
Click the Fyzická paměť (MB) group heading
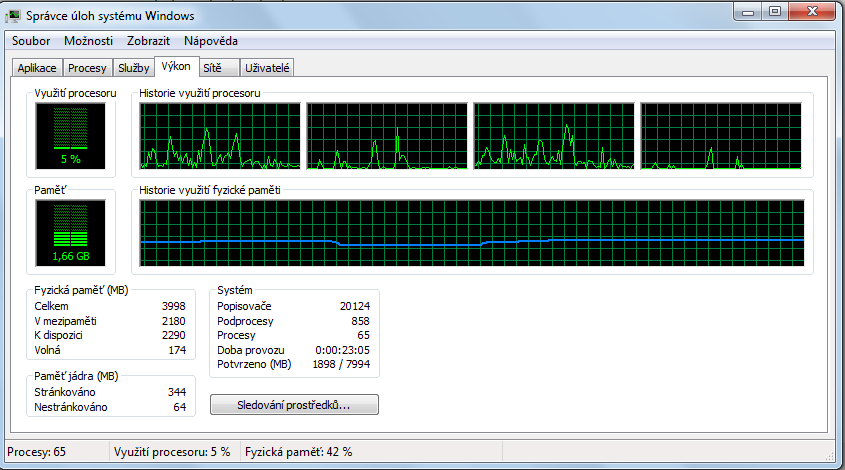[x=81, y=290]
